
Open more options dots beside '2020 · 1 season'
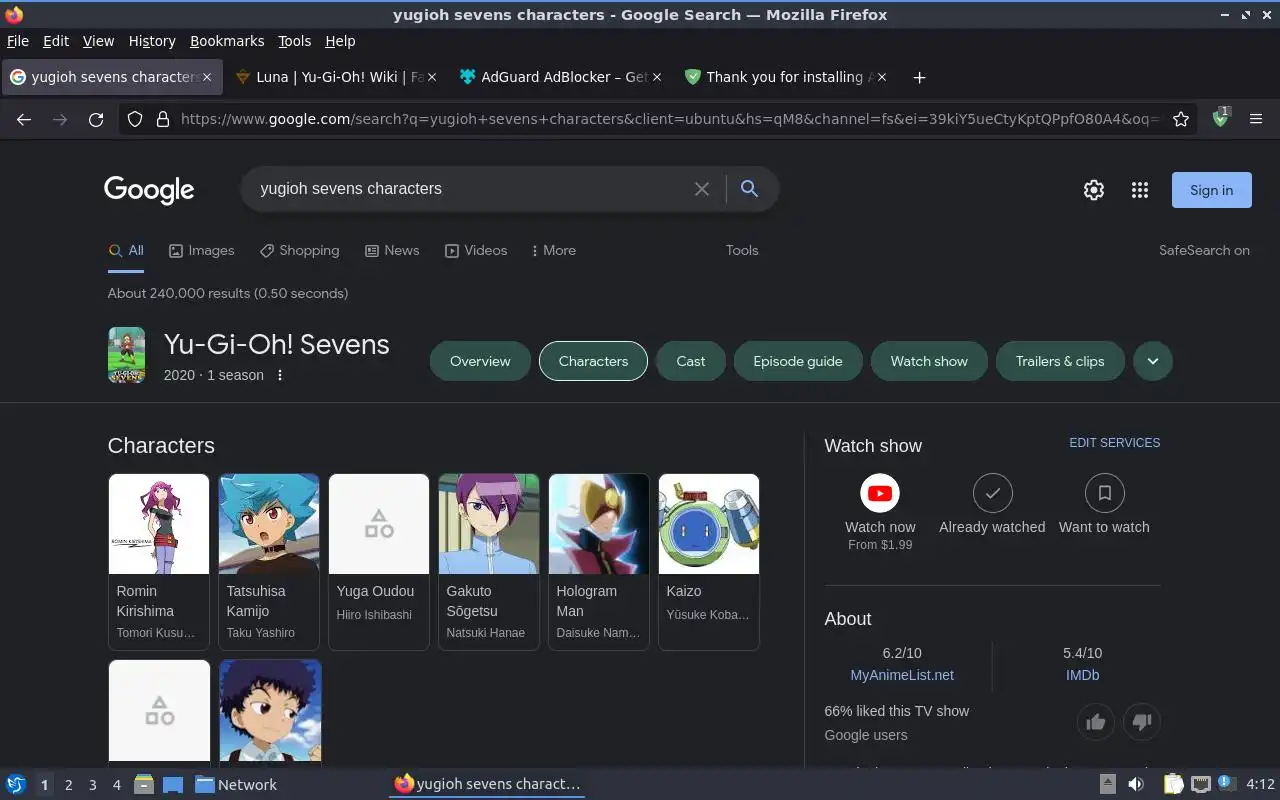pos(280,375)
